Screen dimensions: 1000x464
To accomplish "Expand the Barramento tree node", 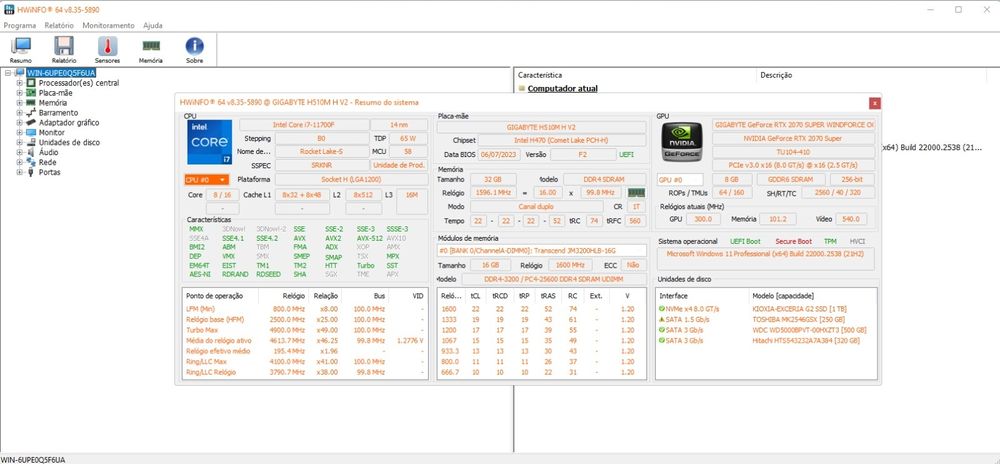I will [x=19, y=112].
